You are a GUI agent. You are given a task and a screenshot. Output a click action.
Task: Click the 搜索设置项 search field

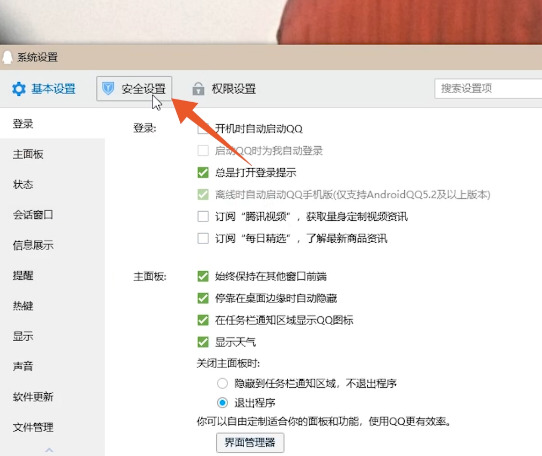pyautogui.click(x=488, y=89)
